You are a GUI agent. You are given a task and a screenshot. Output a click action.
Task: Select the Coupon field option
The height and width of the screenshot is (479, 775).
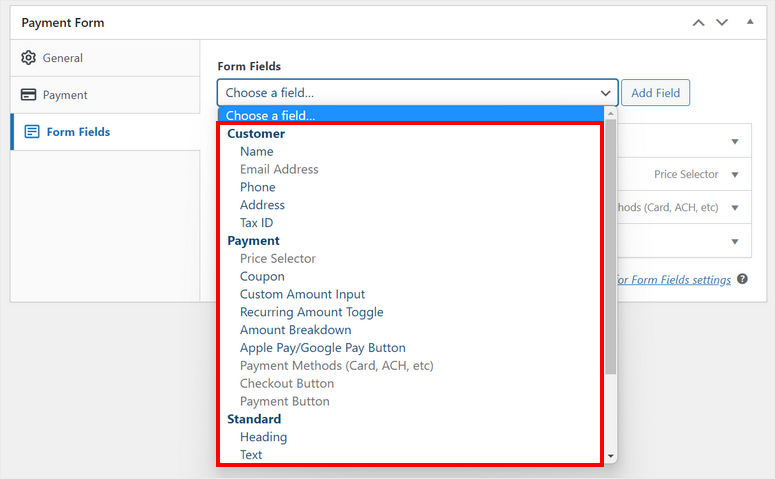pyautogui.click(x=262, y=276)
